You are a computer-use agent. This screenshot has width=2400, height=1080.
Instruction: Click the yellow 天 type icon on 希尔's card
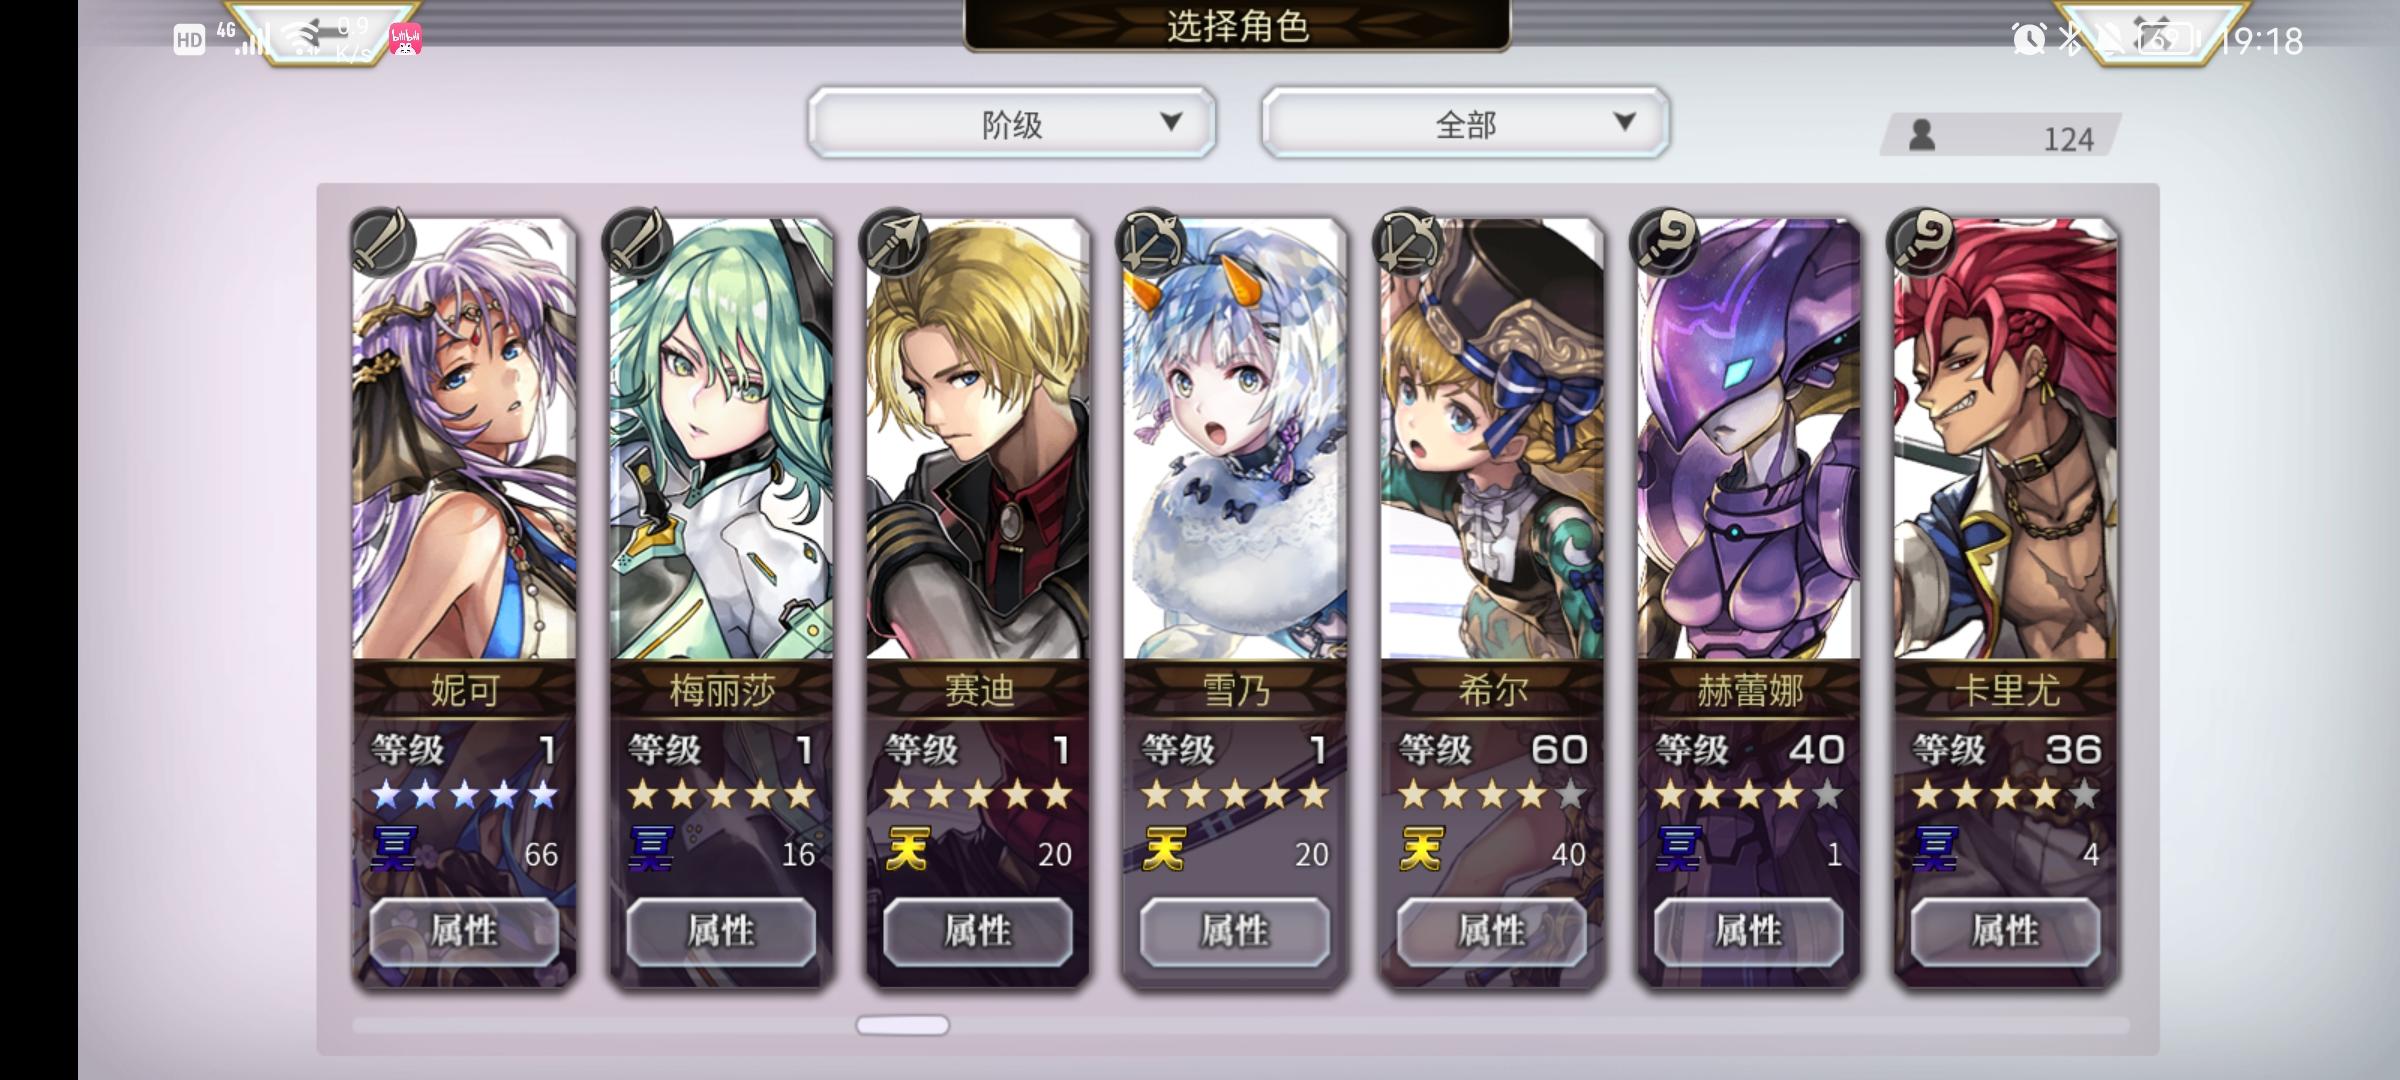1421,850
